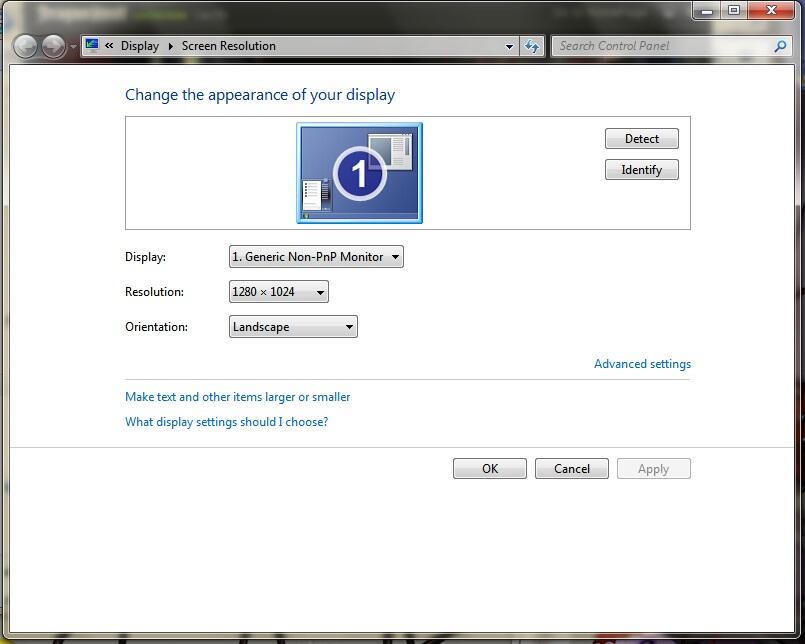805x644 pixels.
Task: Click arrow between Display and Screen Resolution
Action: [x=170, y=46]
